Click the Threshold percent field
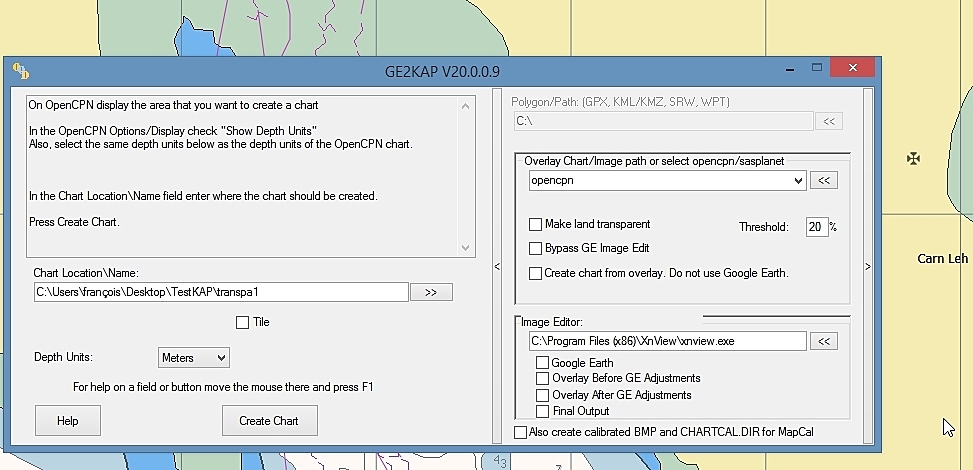The image size is (973, 470). click(x=817, y=227)
